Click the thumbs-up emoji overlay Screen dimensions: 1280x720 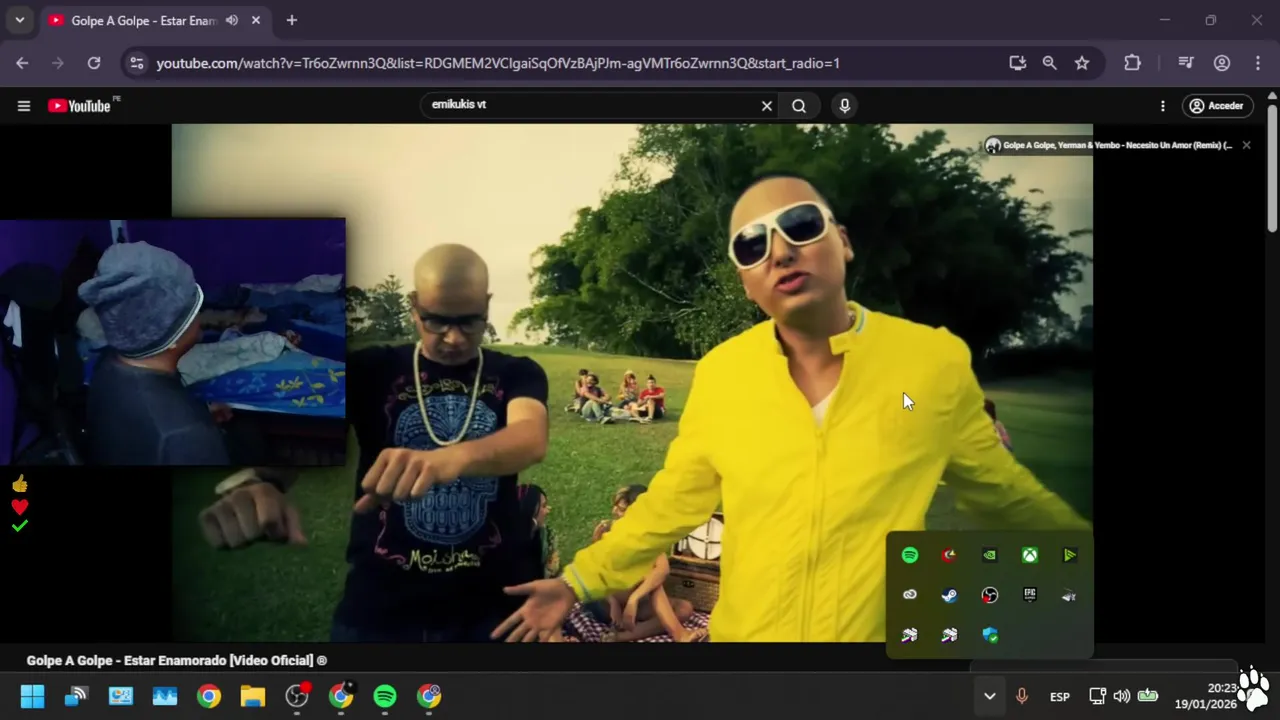click(20, 484)
